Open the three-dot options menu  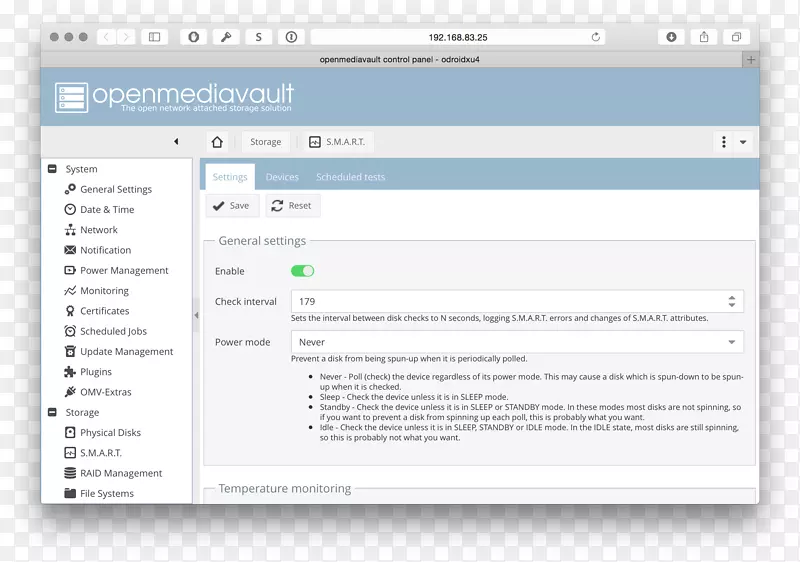[x=724, y=142]
